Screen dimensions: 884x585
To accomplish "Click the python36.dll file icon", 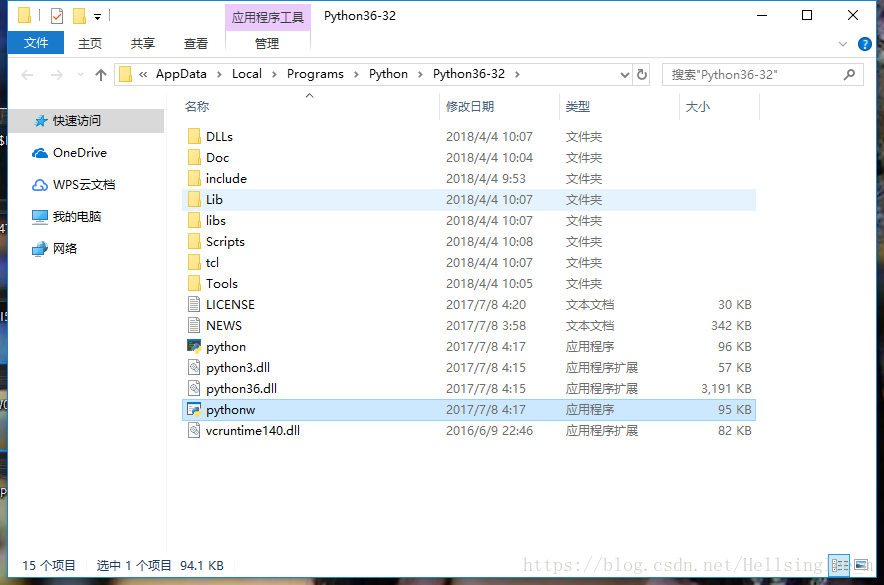I will coord(194,388).
